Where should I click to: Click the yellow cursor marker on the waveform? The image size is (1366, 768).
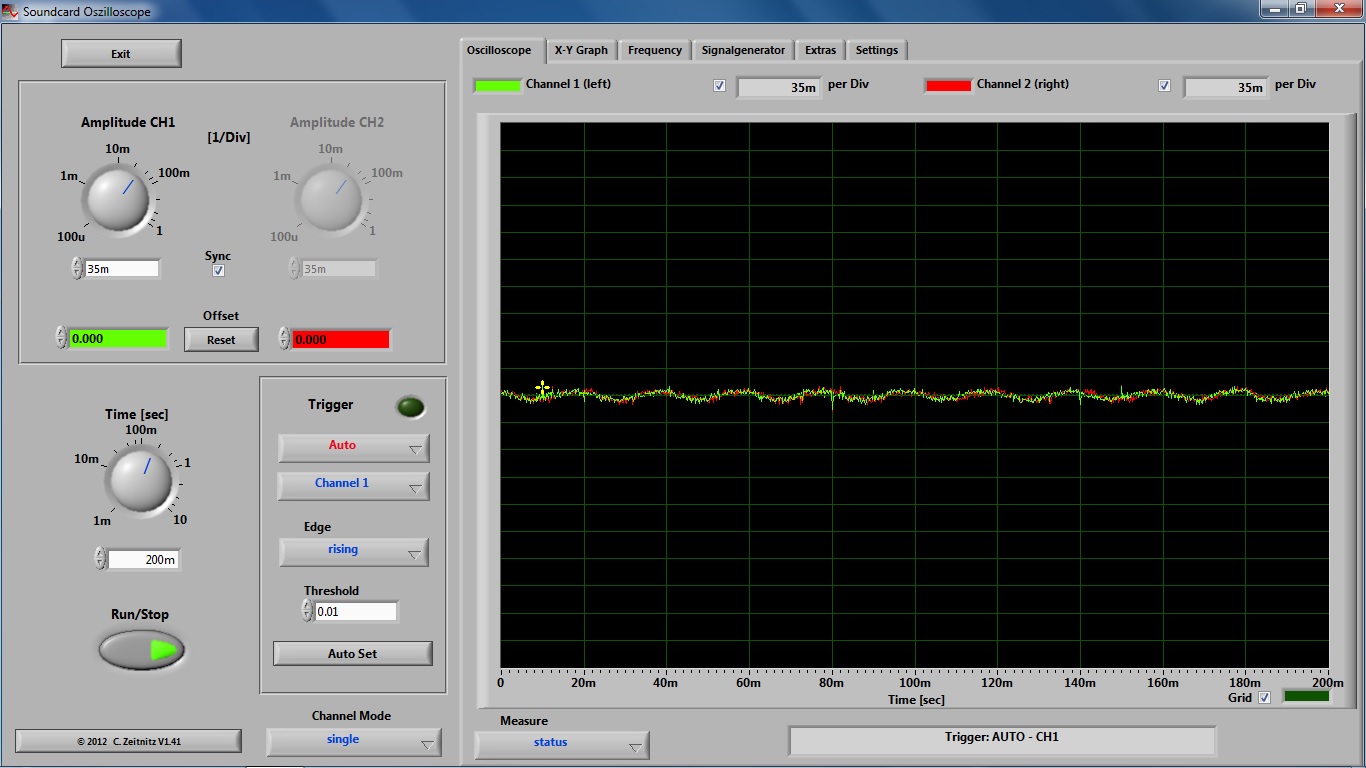point(542,388)
